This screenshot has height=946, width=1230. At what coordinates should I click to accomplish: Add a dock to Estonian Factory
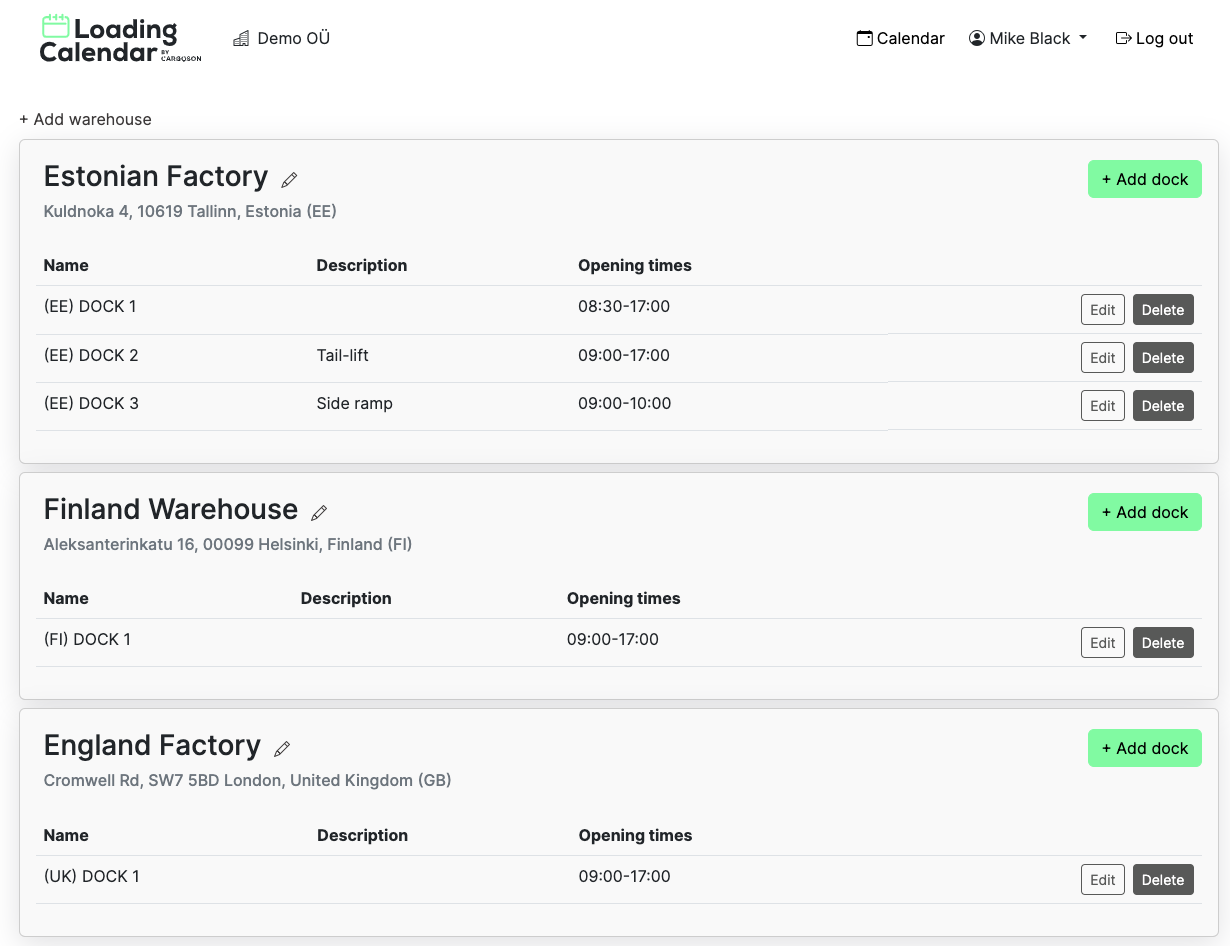[1144, 179]
